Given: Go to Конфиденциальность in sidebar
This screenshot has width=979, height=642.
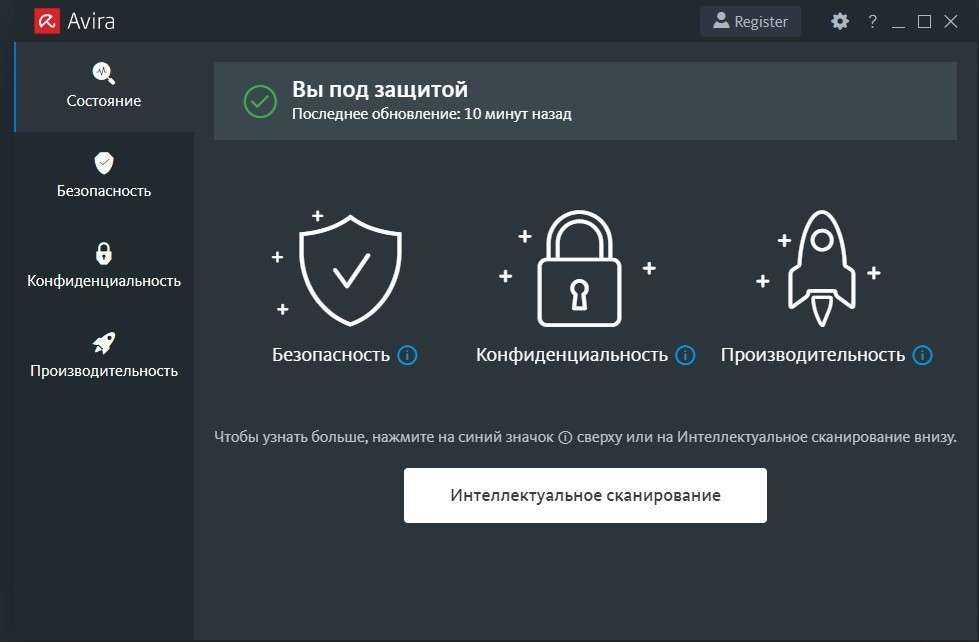Looking at the screenshot, I should 104,266.
